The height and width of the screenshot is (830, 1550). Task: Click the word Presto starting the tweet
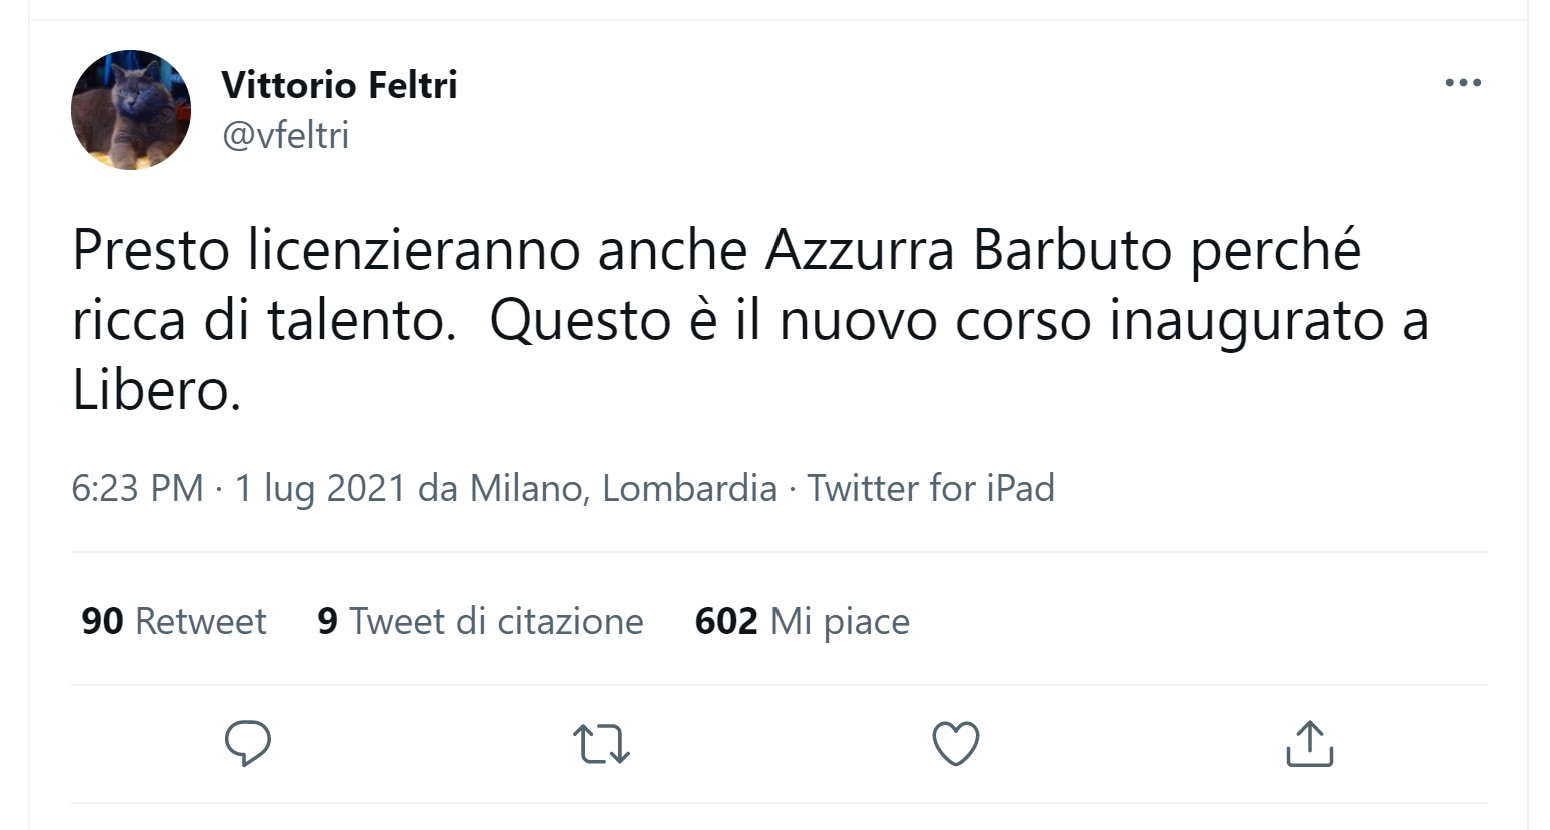pos(151,251)
